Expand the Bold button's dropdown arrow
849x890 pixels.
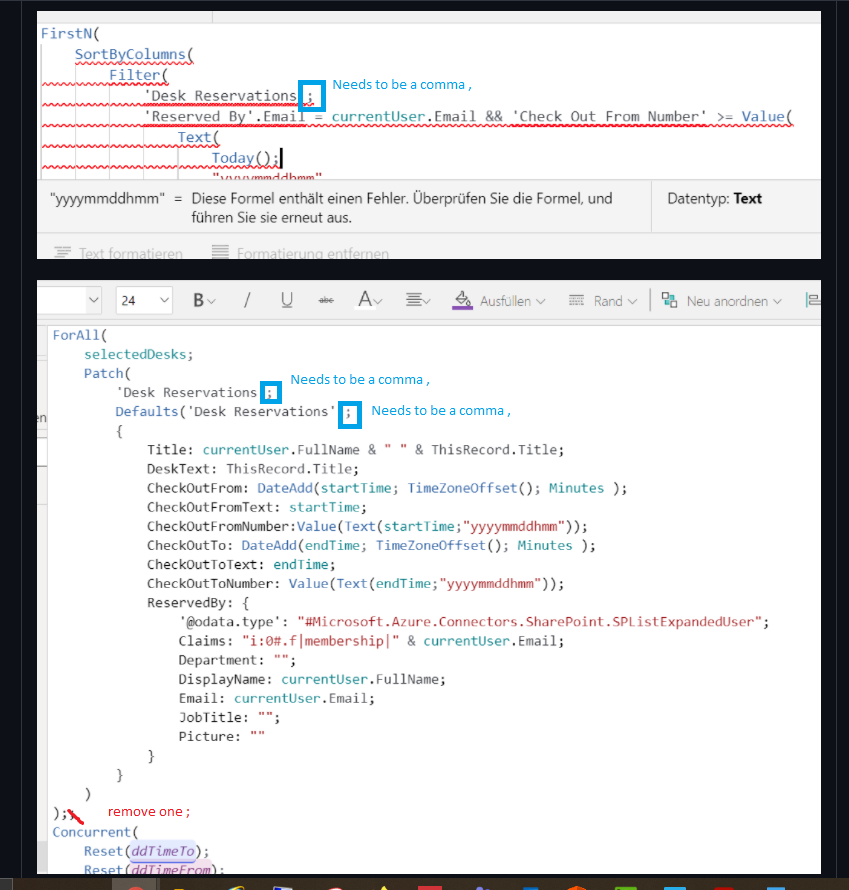(210, 300)
